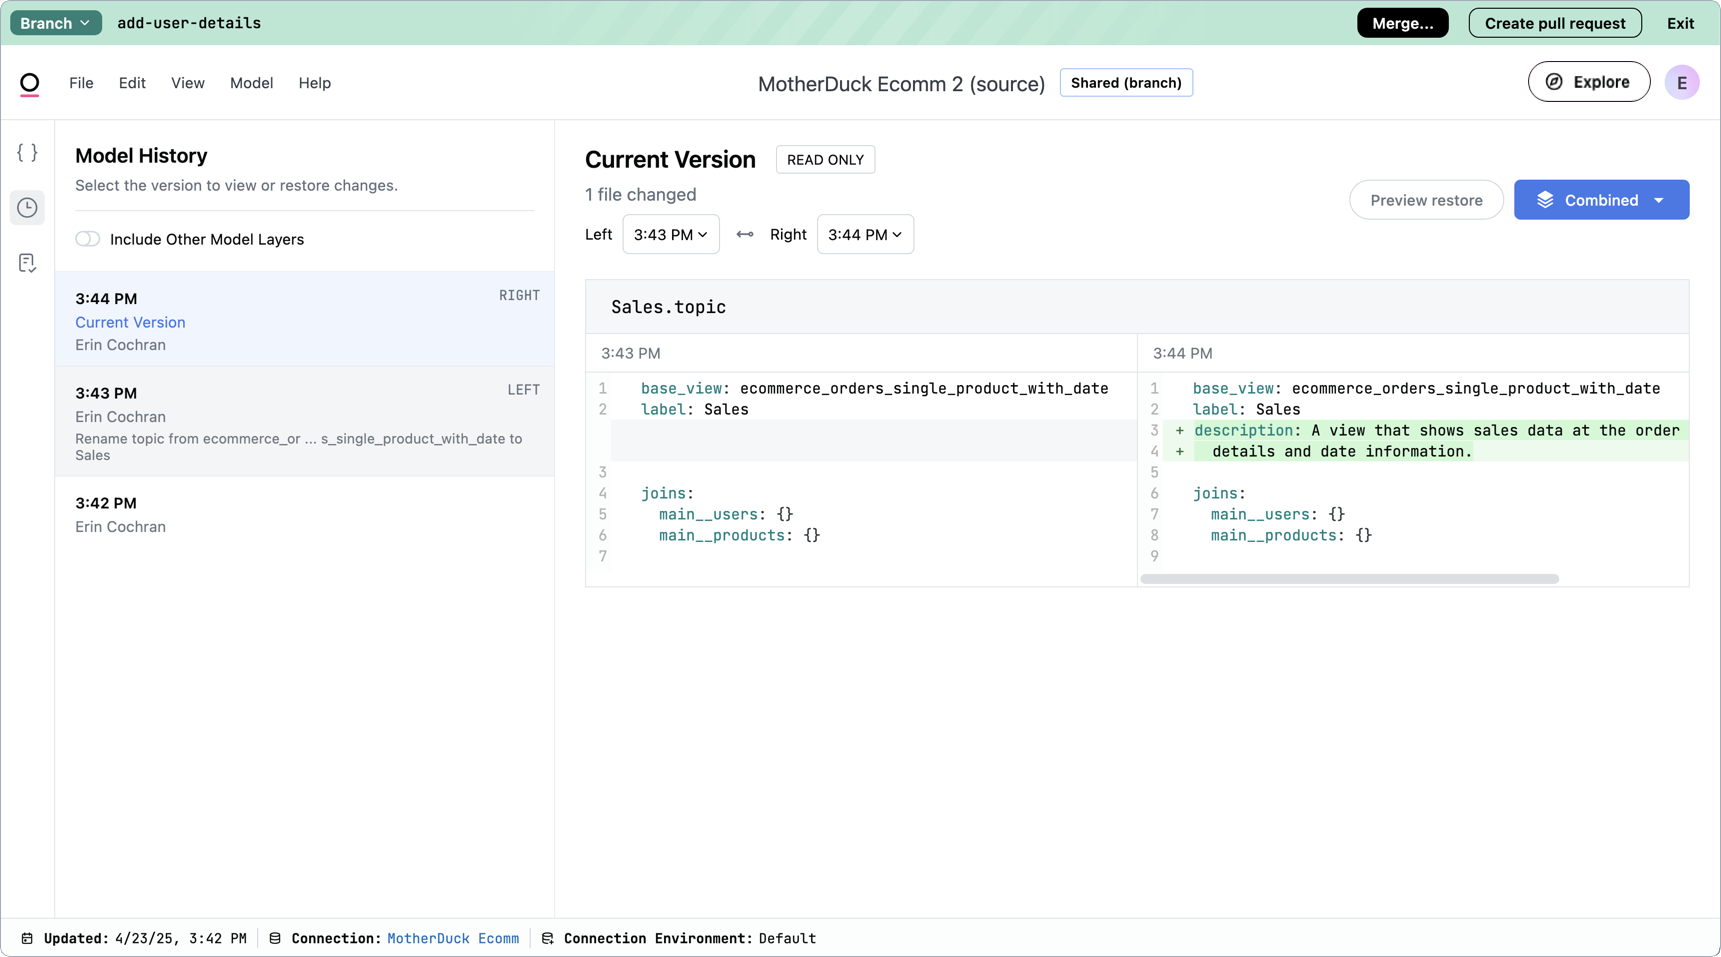Click the add-user-details branch name

(x=189, y=23)
